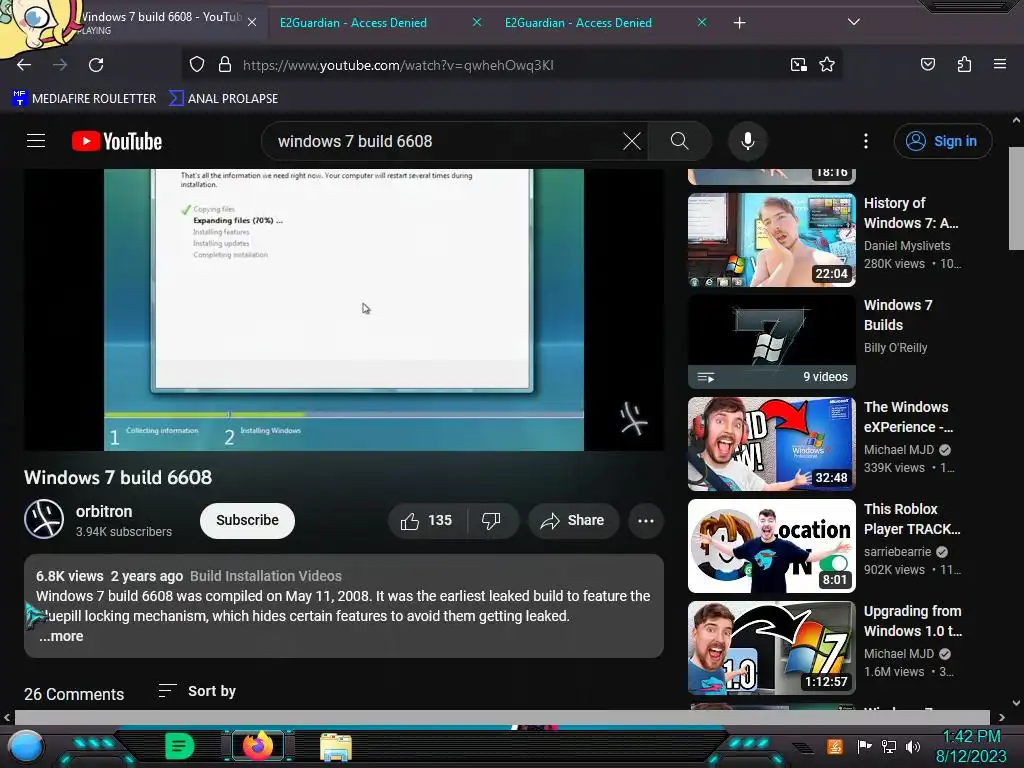The image size is (1024, 768).
Task: Clear the YouTube search text
Action: click(x=632, y=141)
